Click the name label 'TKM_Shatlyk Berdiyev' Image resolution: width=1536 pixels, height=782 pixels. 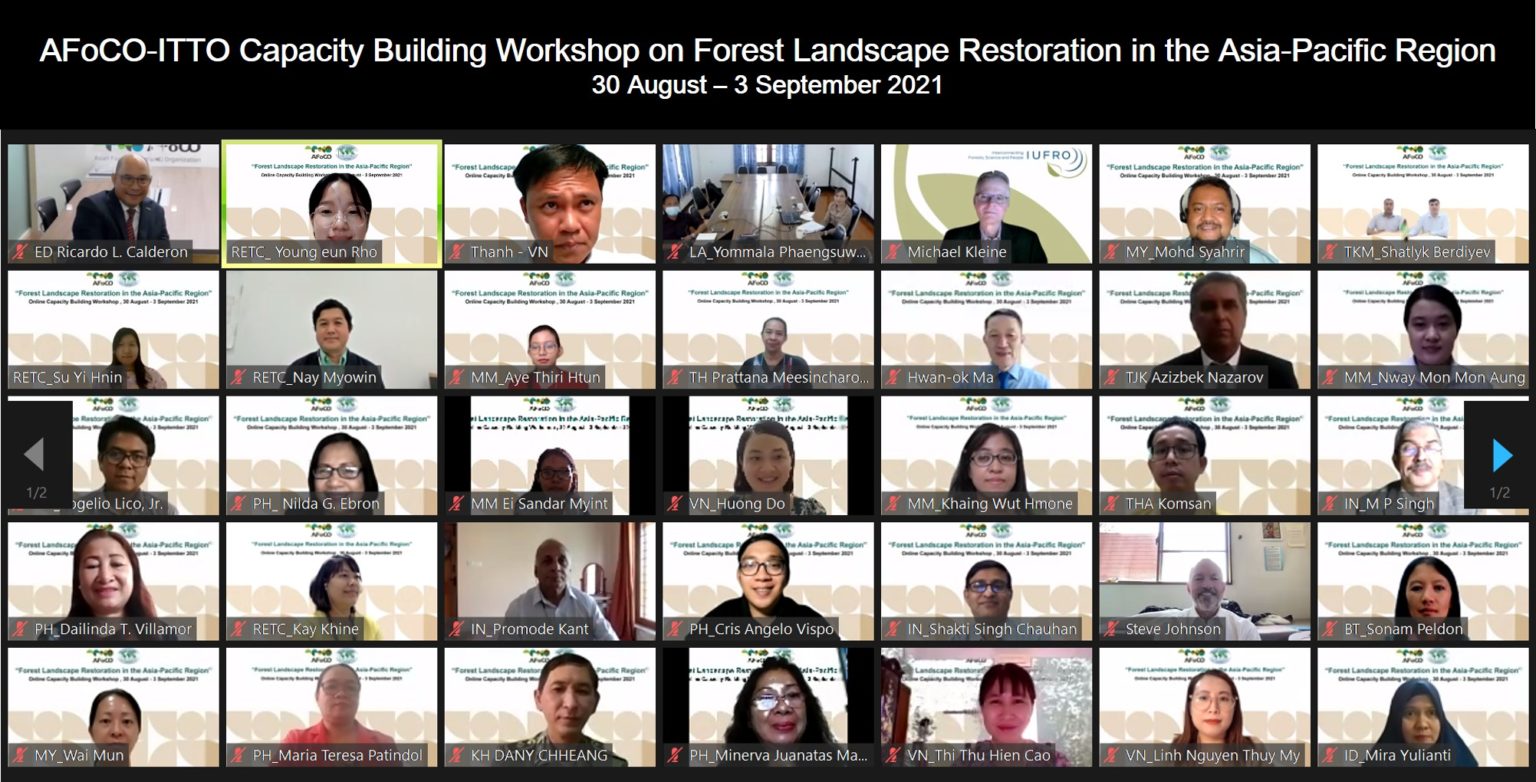click(x=1418, y=252)
